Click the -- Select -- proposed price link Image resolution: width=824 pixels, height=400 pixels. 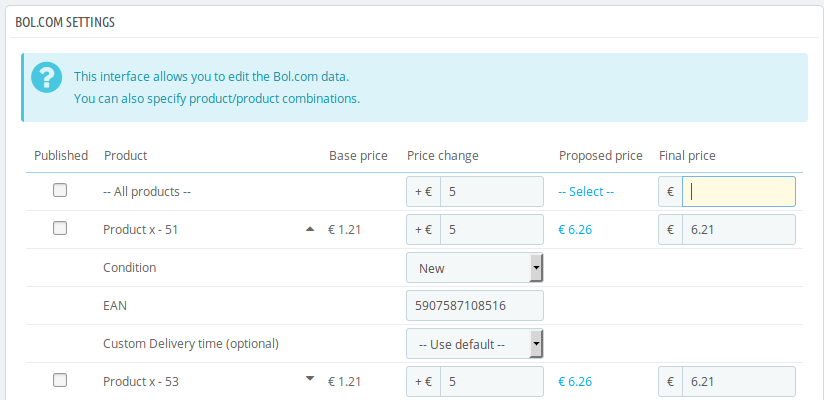click(586, 192)
